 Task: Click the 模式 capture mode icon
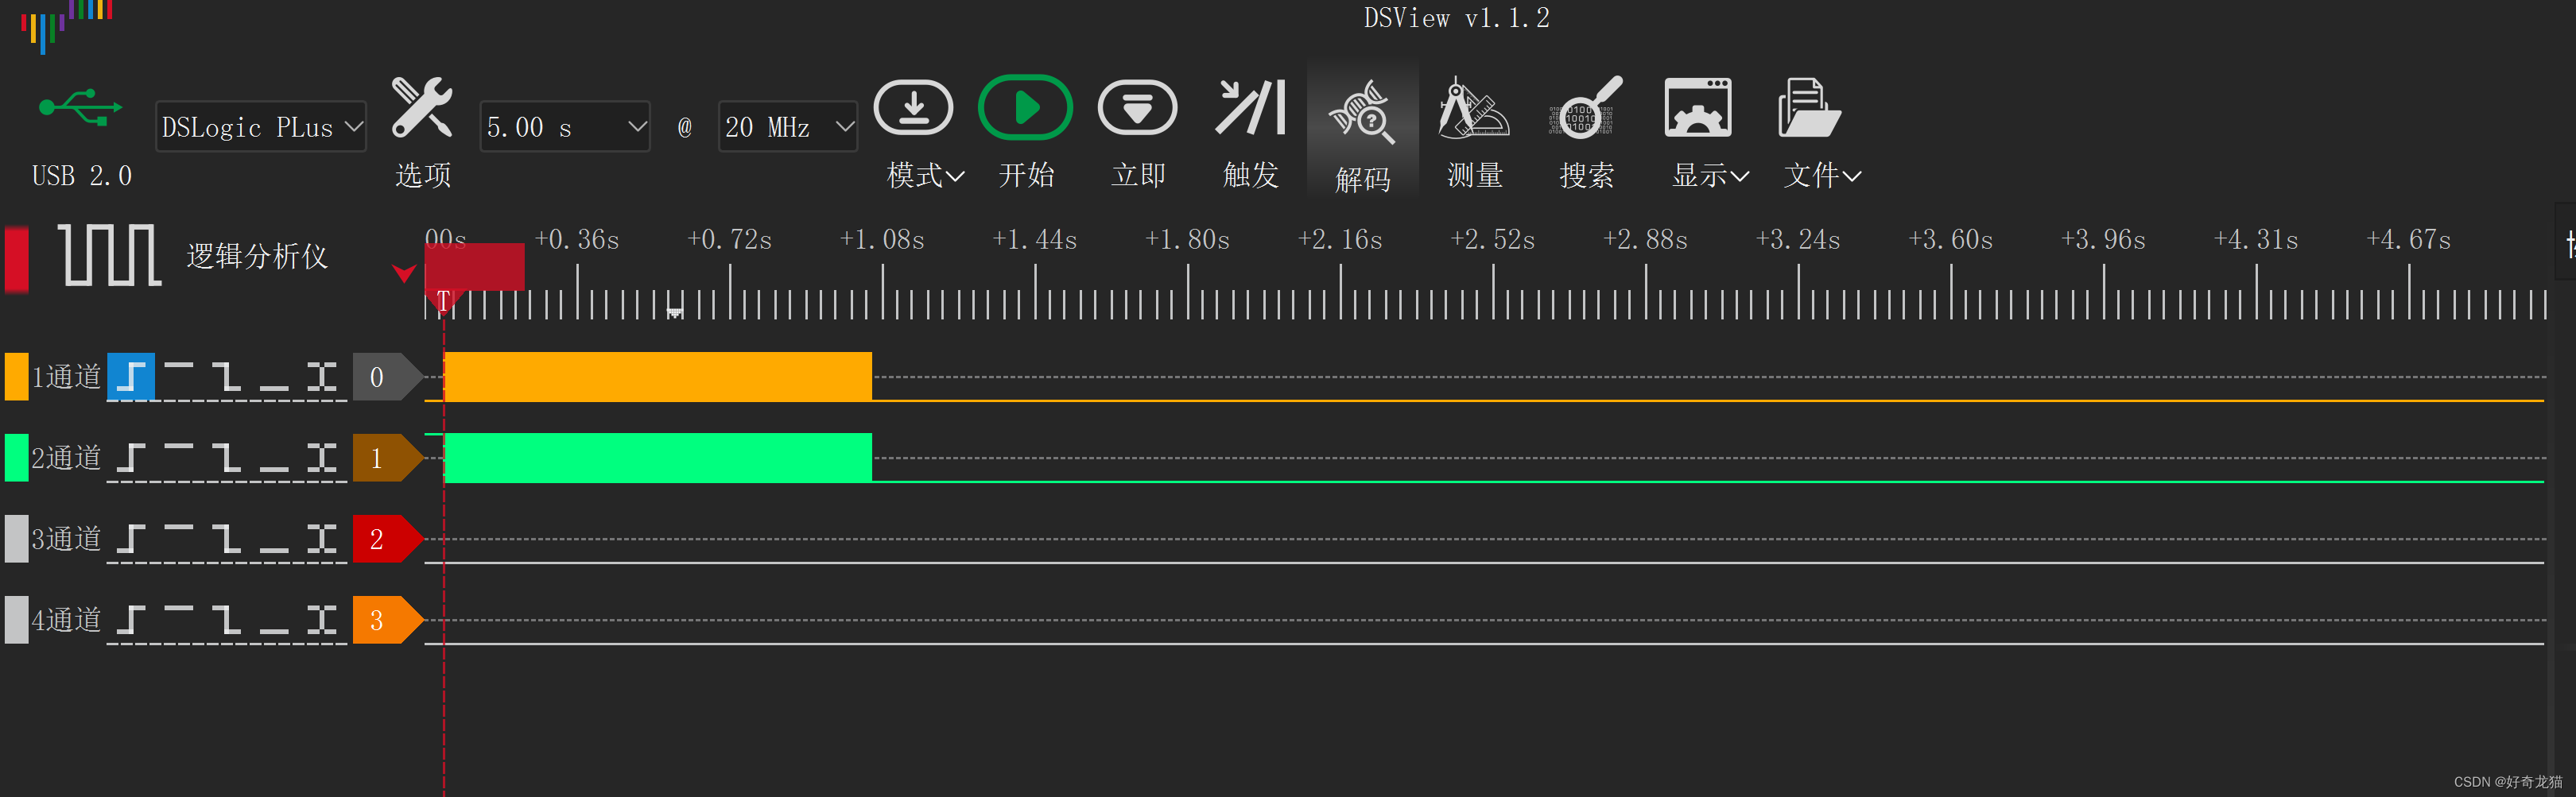click(913, 107)
